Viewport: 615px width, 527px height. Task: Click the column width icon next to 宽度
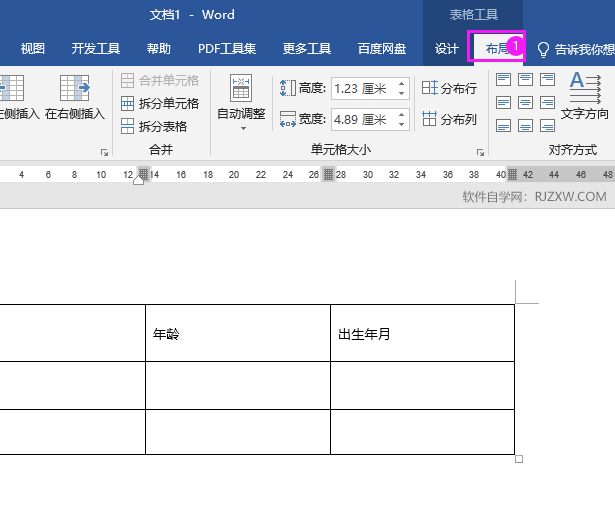pyautogui.click(x=287, y=119)
